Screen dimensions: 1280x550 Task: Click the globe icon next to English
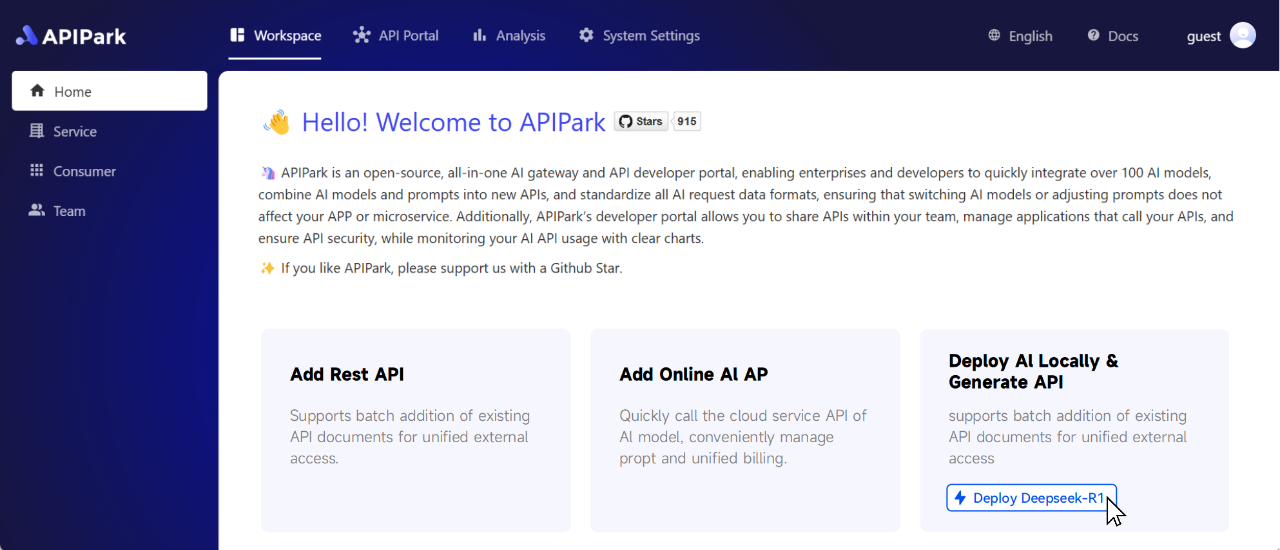(994, 36)
